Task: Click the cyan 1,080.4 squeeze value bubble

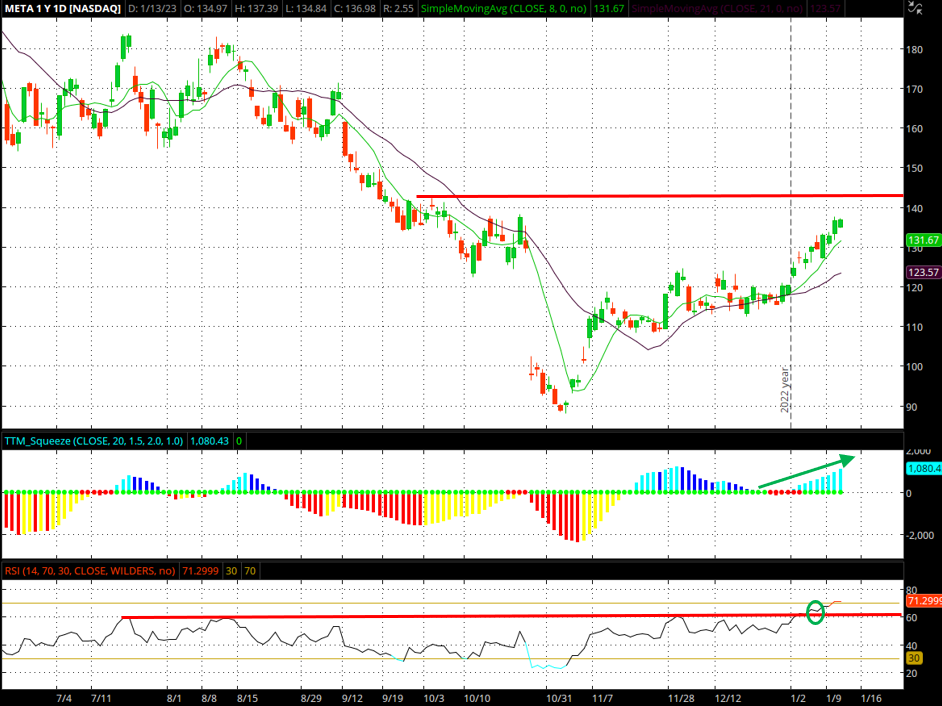Action: click(x=923, y=469)
